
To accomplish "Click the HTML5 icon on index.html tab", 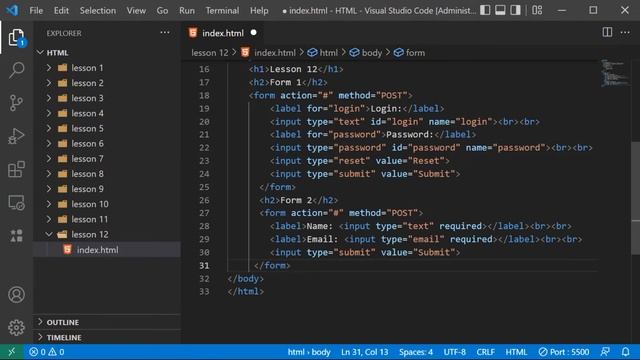I will (193, 33).
